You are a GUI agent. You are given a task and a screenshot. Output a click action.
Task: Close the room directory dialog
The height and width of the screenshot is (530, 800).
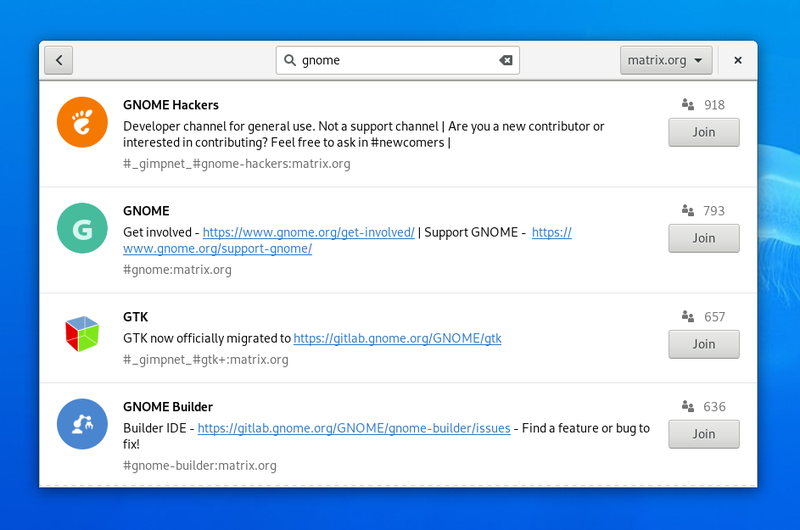(738, 60)
